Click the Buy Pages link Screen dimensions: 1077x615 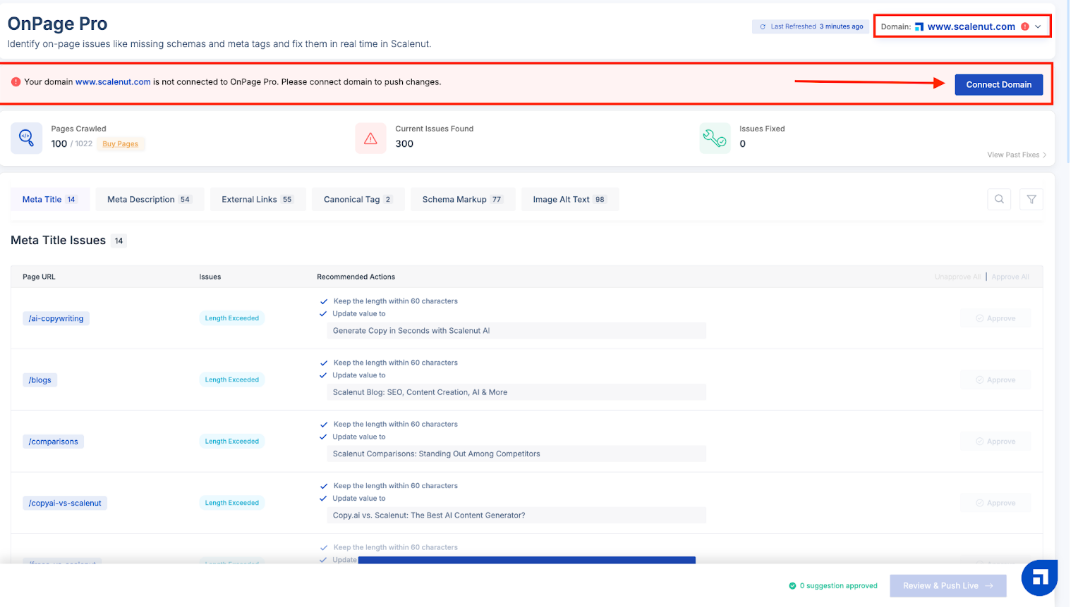pyautogui.click(x=121, y=144)
